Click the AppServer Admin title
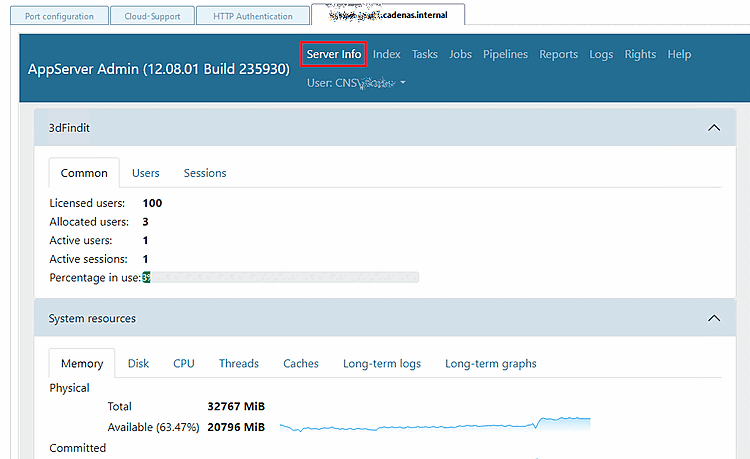 click(x=158, y=69)
